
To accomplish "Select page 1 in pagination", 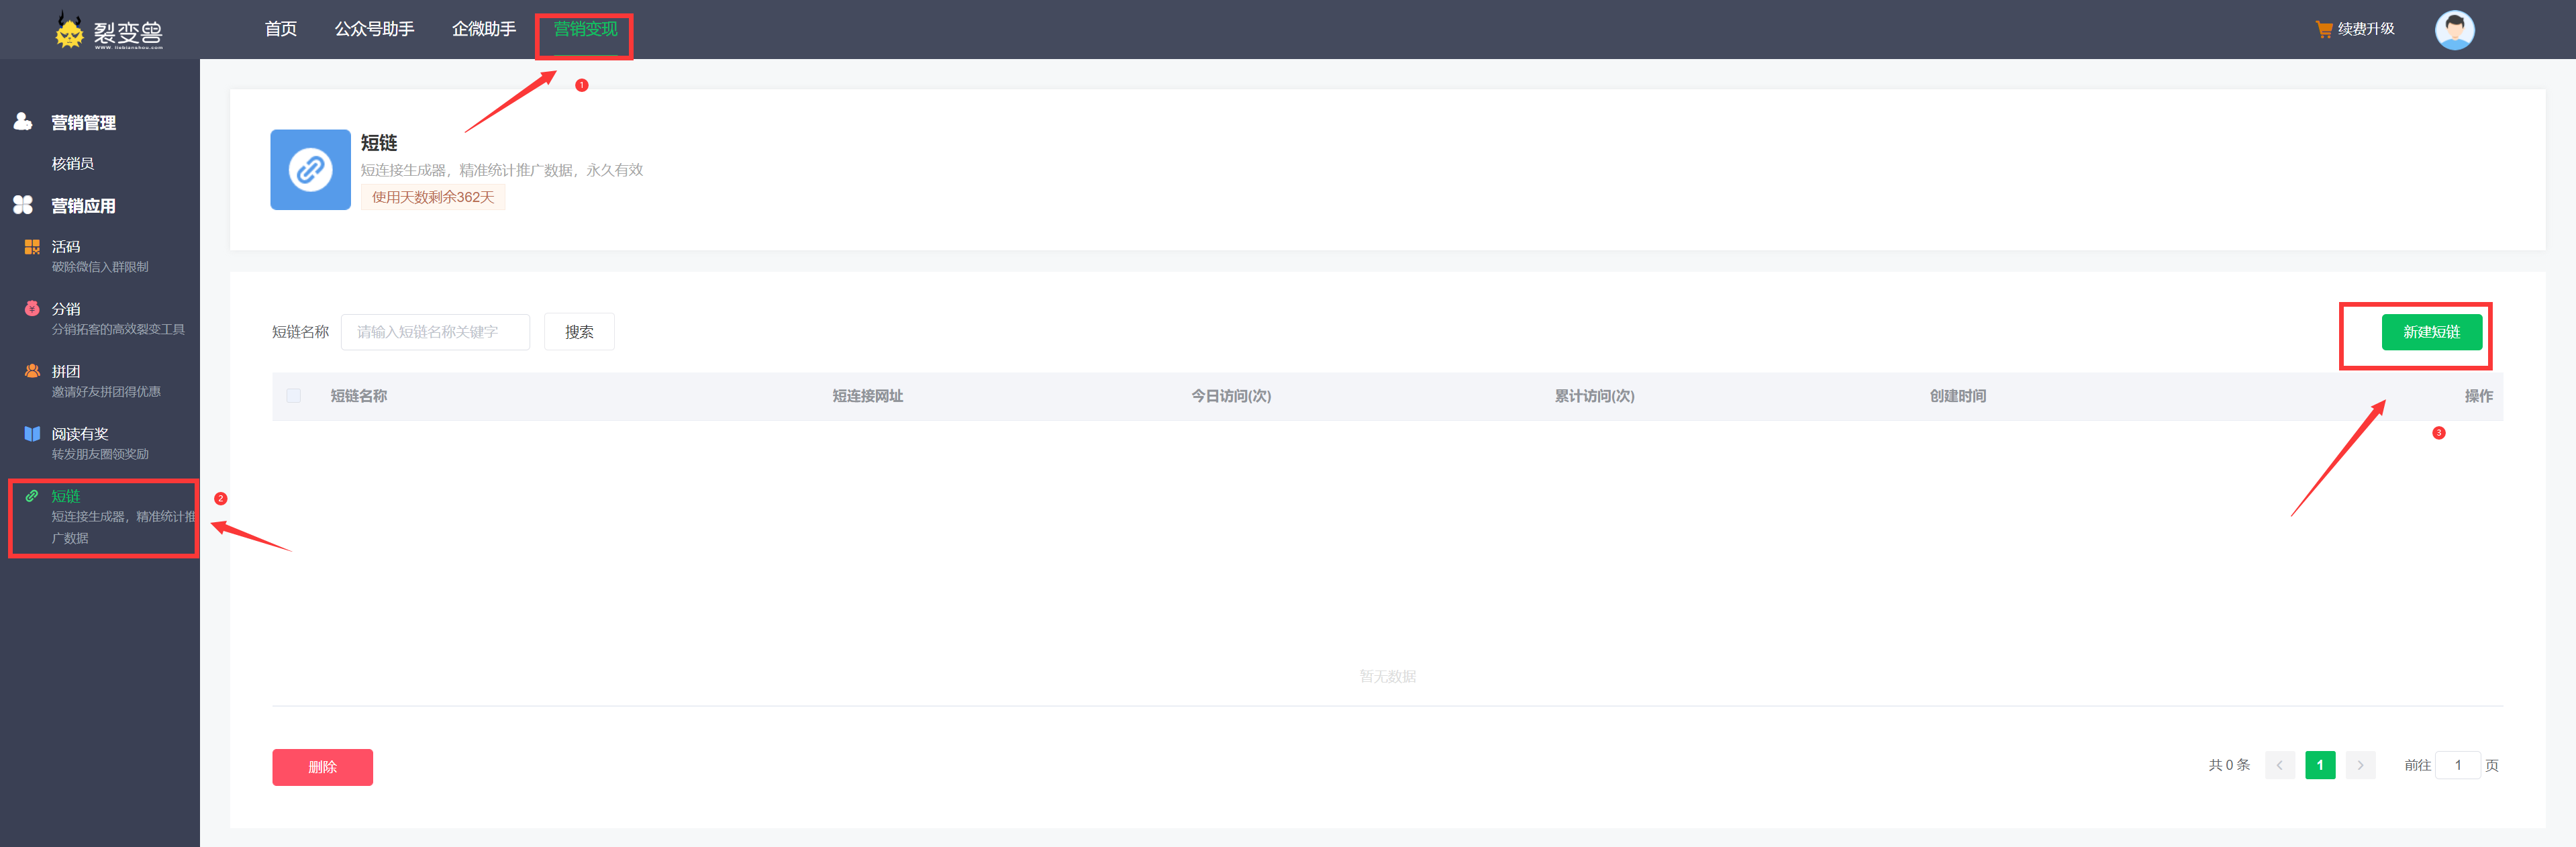I will click(x=2320, y=766).
